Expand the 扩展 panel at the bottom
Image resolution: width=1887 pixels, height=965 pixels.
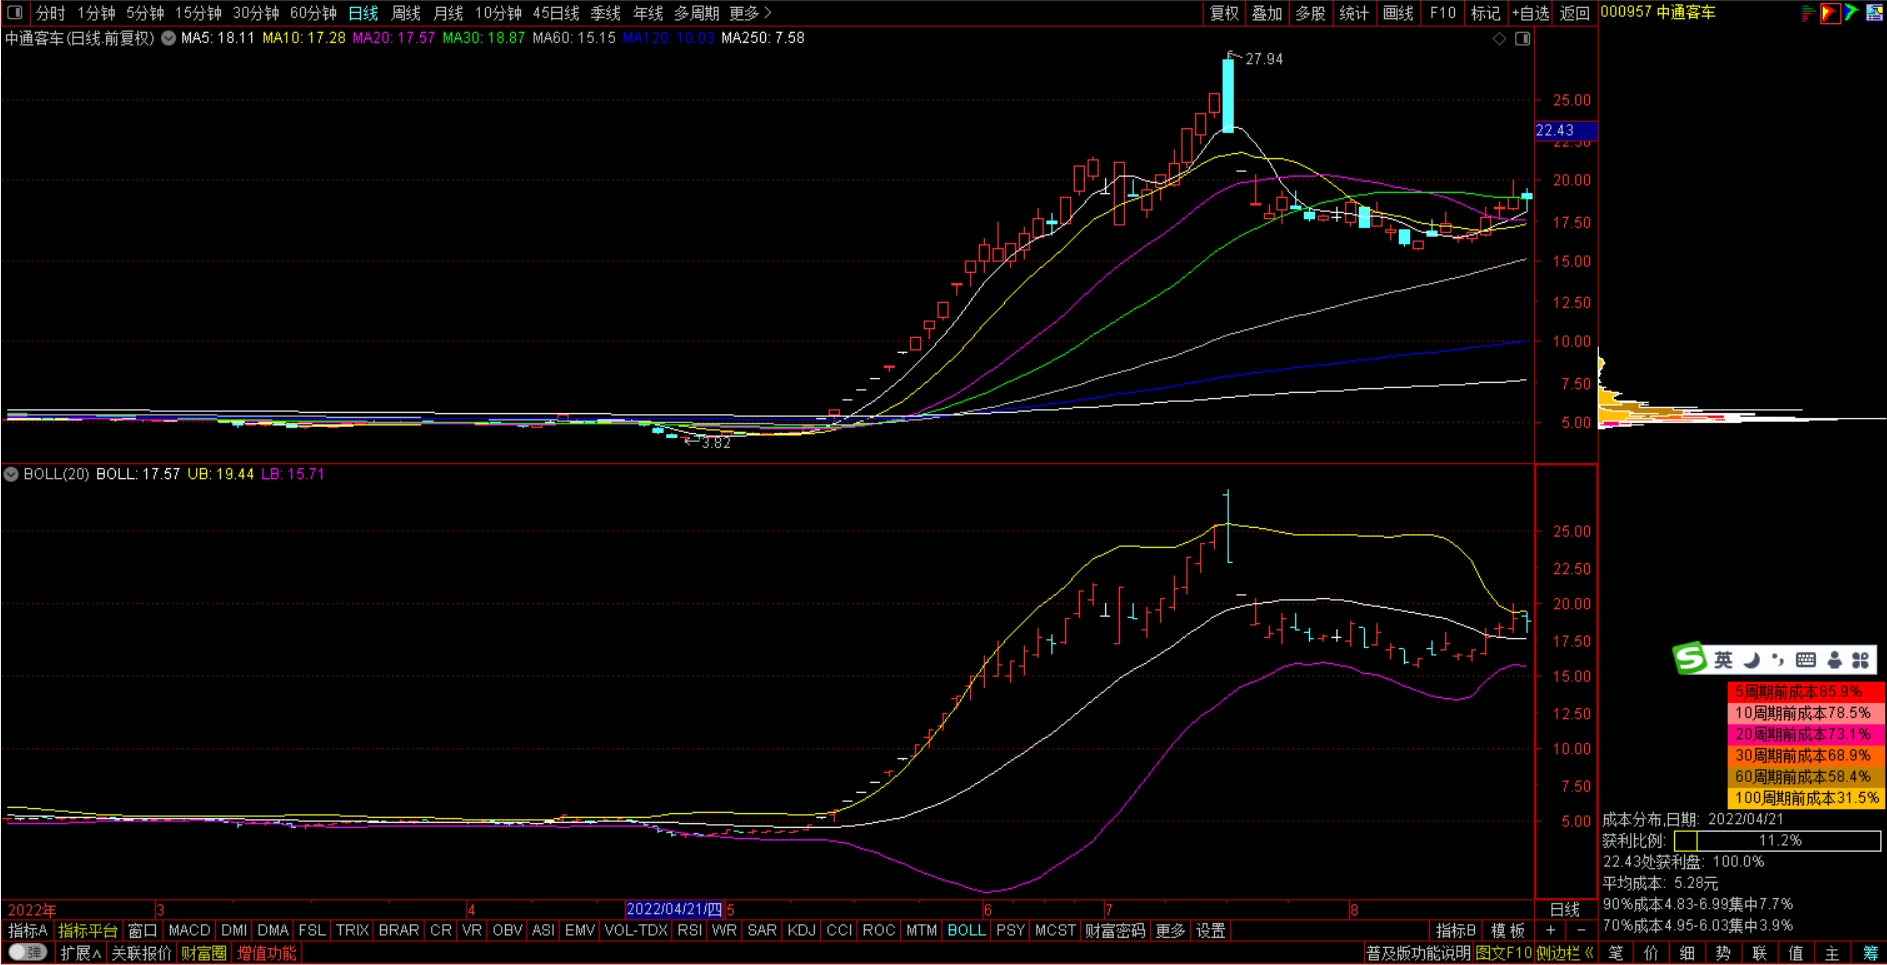(x=80, y=953)
